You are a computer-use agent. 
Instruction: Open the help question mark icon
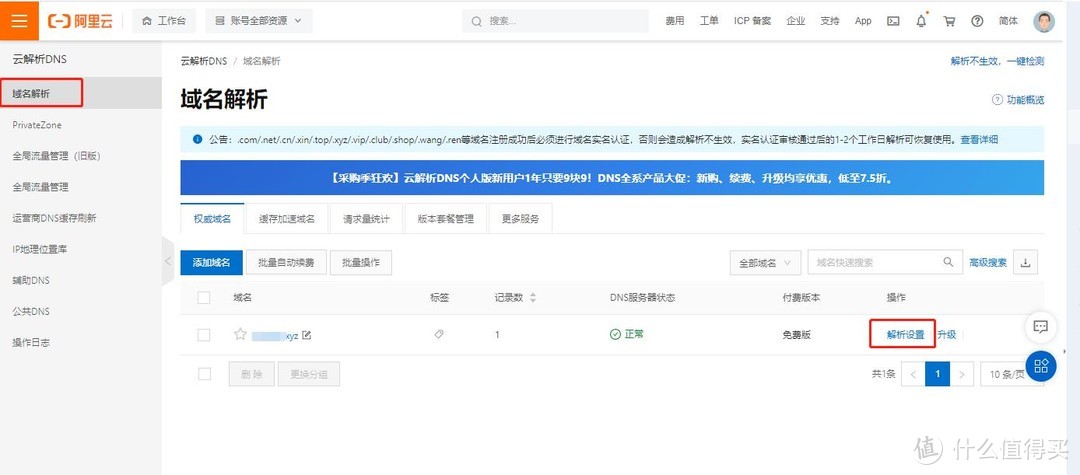click(977, 21)
